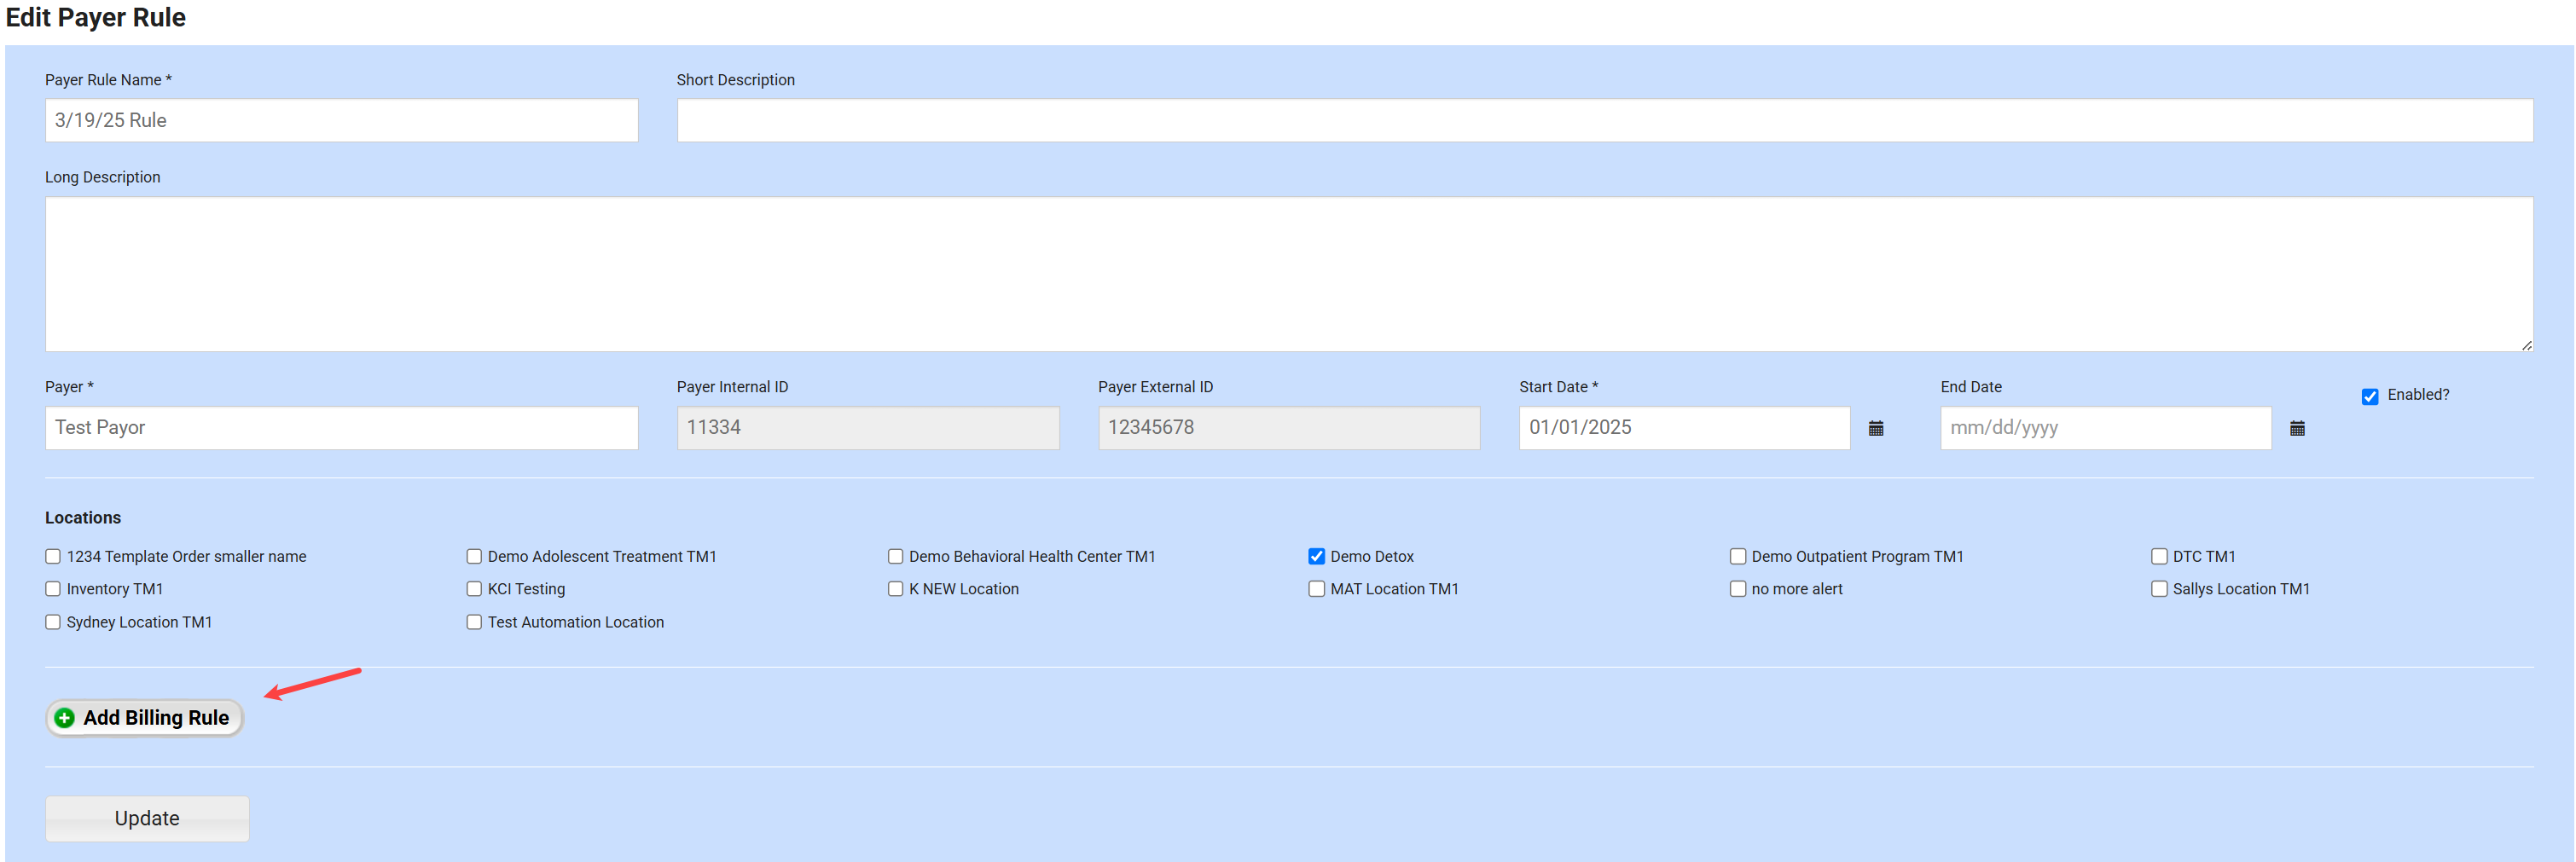Open the Start Date calendar picker
The image size is (2576, 862).
[1877, 428]
